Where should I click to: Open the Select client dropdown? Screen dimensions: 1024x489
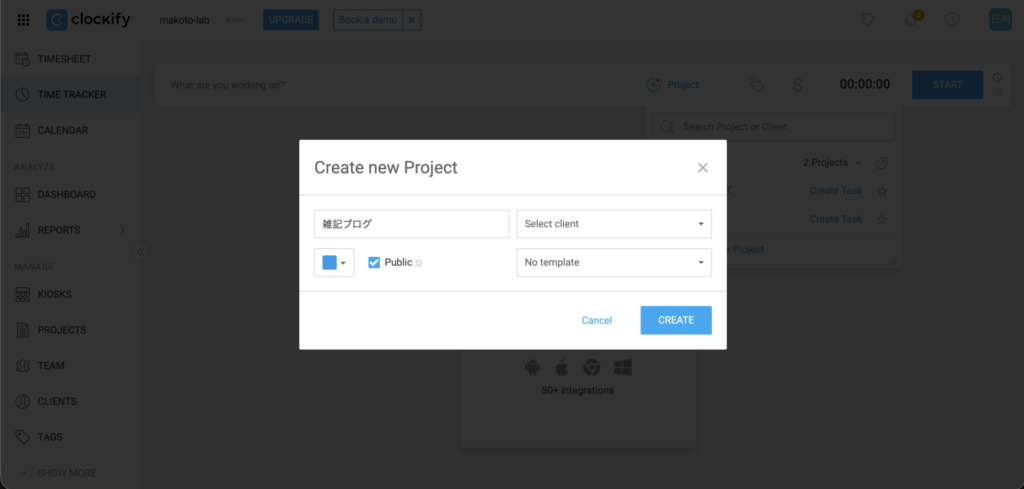pyautogui.click(x=613, y=224)
